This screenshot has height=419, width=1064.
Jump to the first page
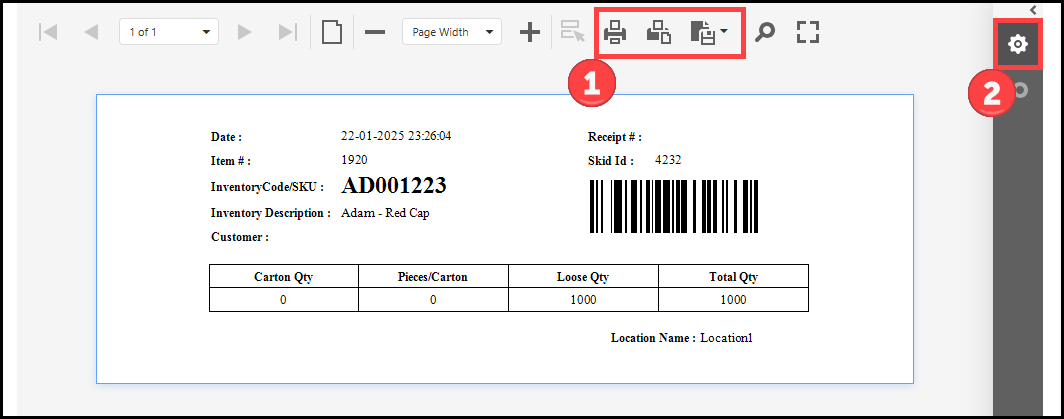click(47, 32)
